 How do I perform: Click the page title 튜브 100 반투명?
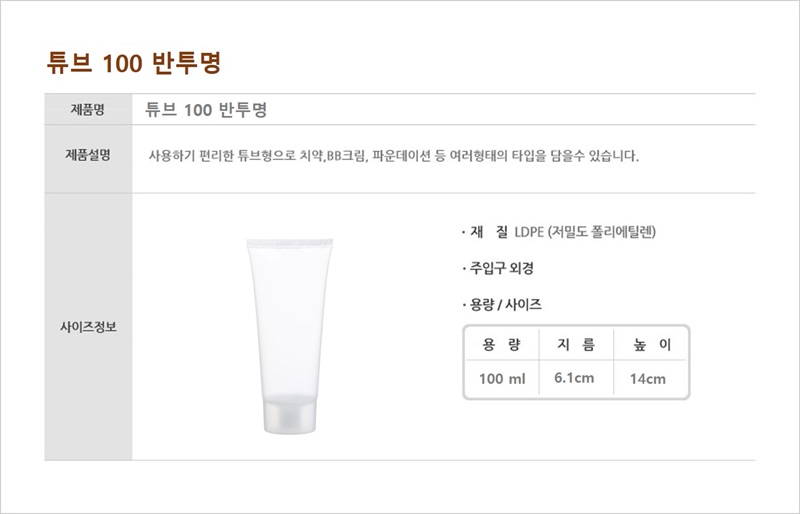[133, 61]
